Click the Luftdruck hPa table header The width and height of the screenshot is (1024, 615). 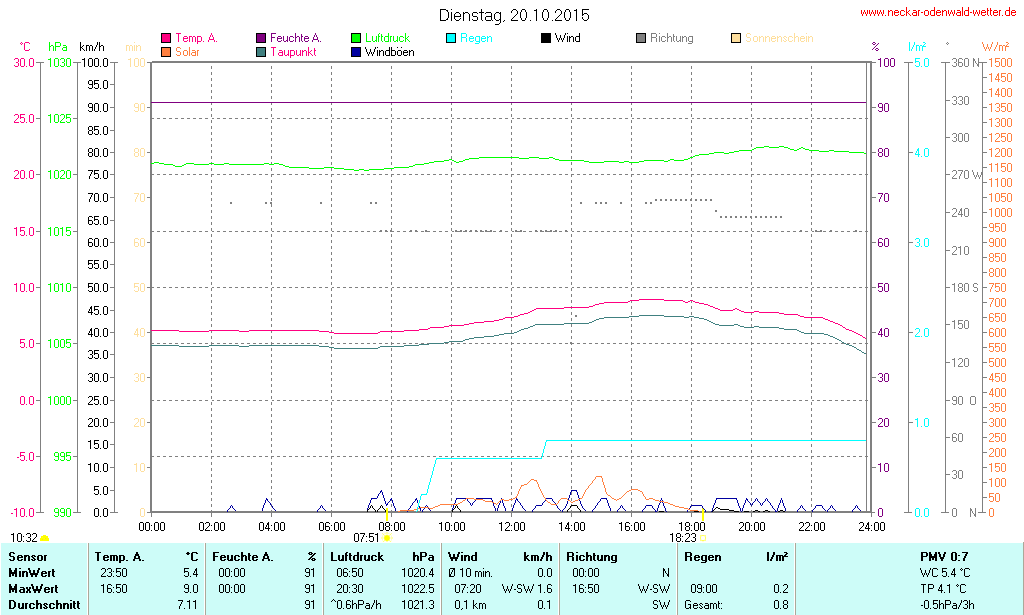383,556
